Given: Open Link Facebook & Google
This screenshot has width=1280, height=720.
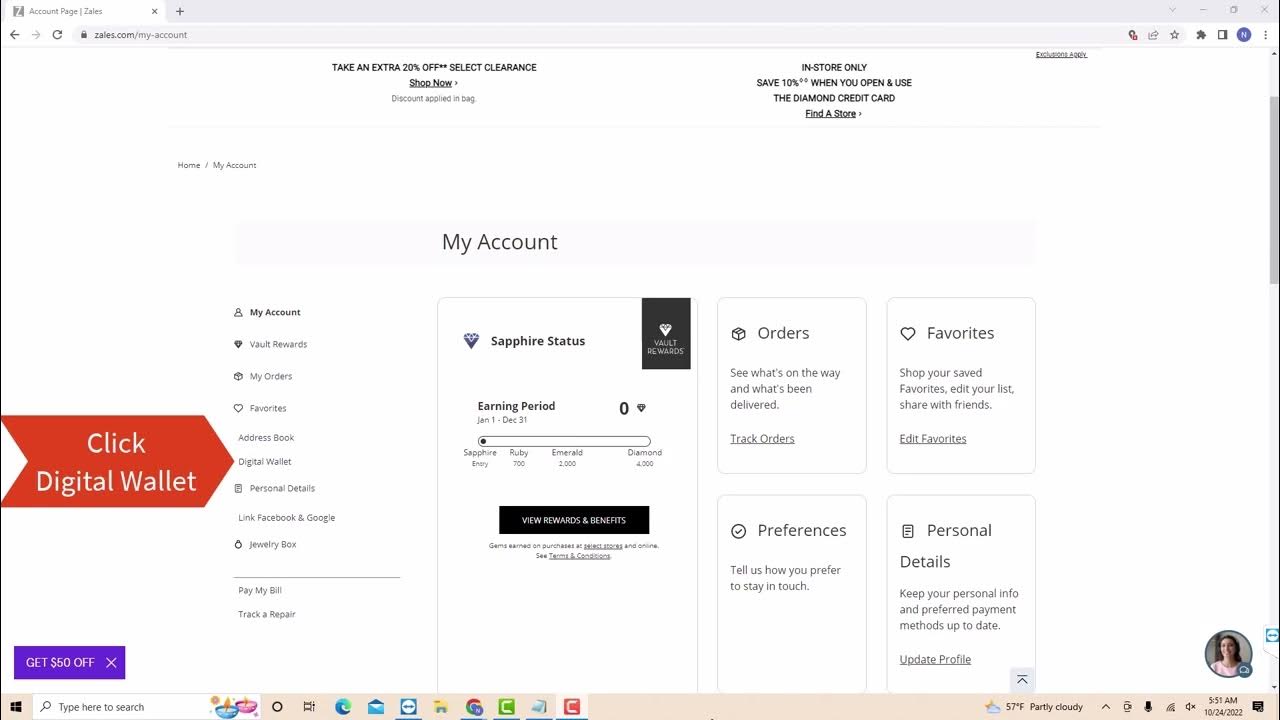Looking at the screenshot, I should (x=286, y=518).
